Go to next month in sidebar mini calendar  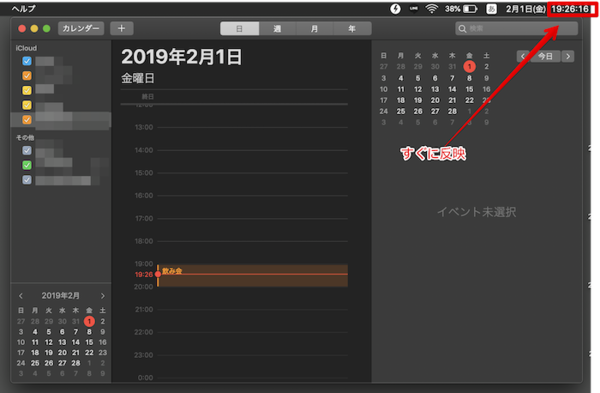point(103,296)
